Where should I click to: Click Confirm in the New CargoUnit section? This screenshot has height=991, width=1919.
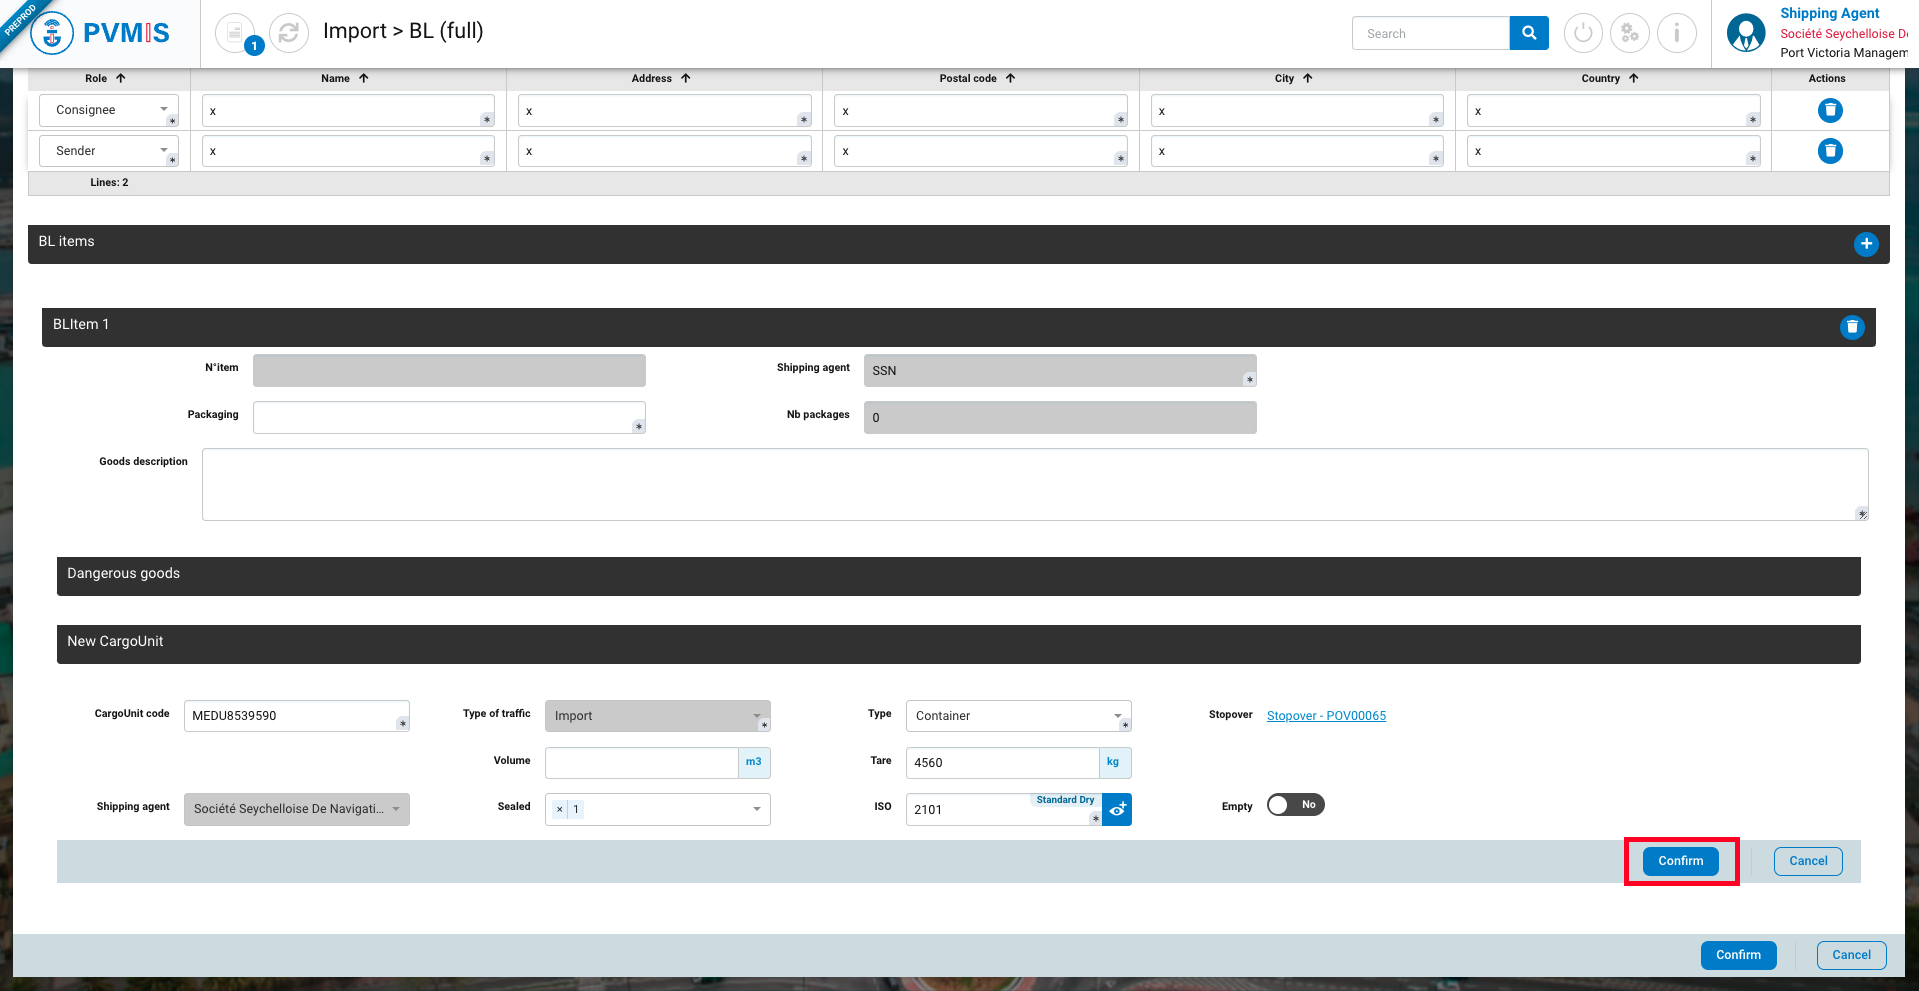coord(1680,861)
